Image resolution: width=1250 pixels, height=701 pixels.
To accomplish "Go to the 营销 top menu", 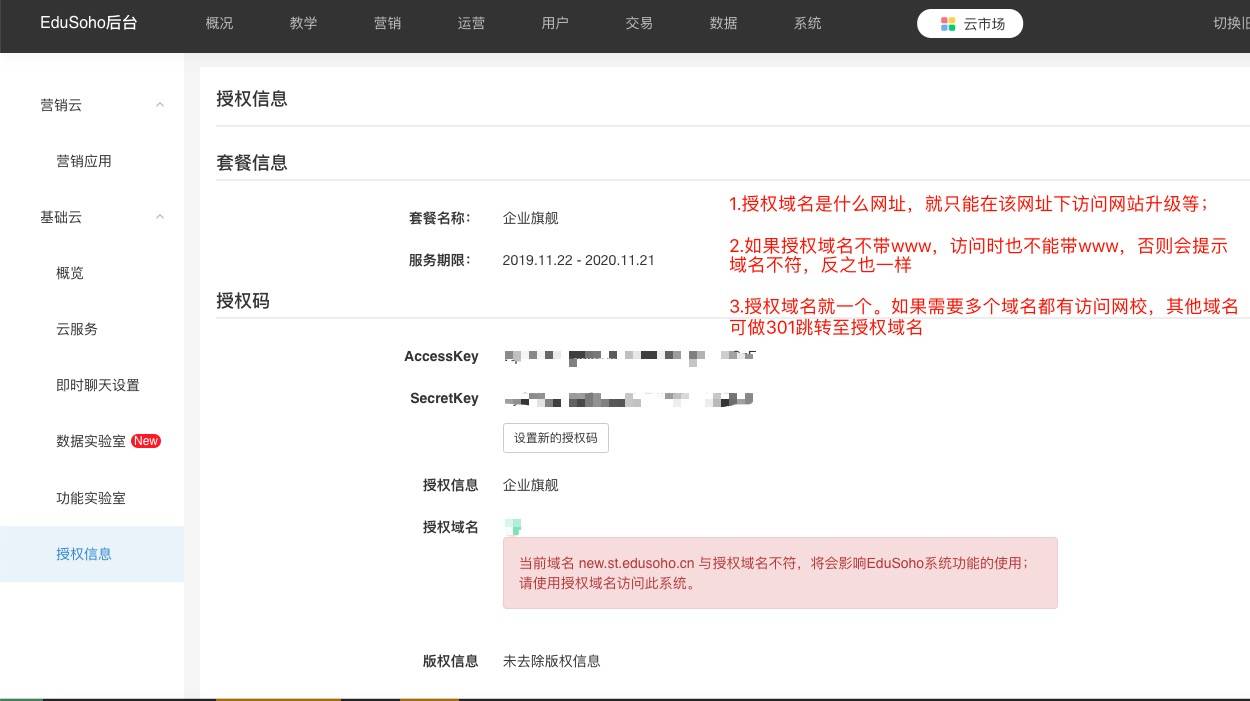I will [387, 23].
